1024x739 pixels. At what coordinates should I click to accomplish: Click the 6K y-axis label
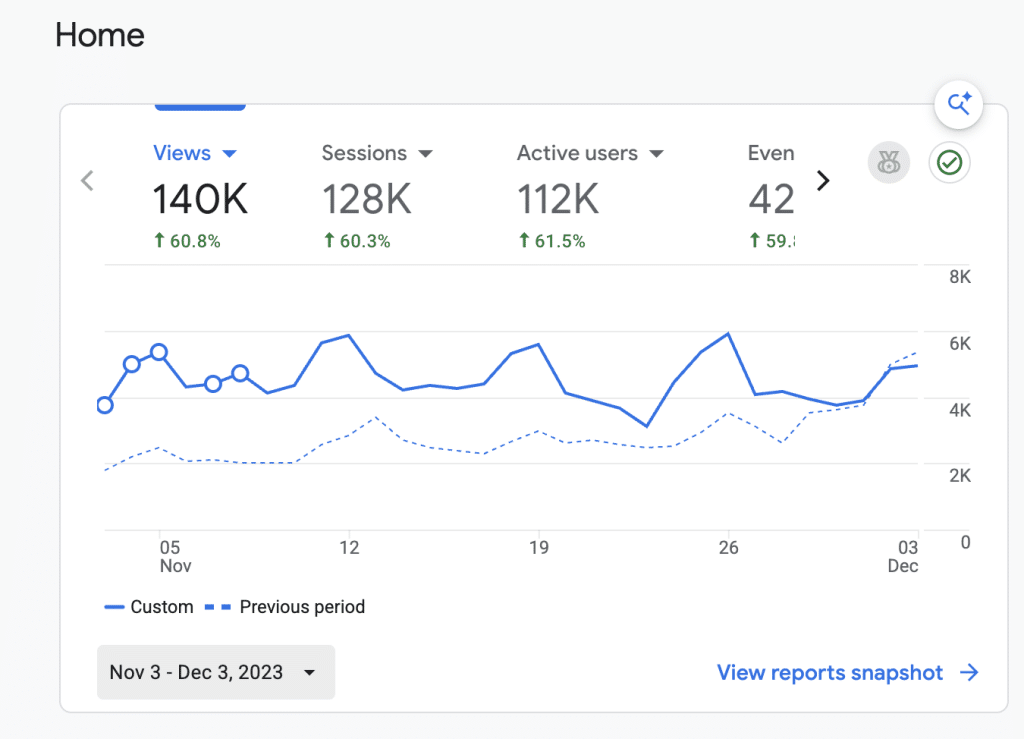pyautogui.click(x=960, y=343)
